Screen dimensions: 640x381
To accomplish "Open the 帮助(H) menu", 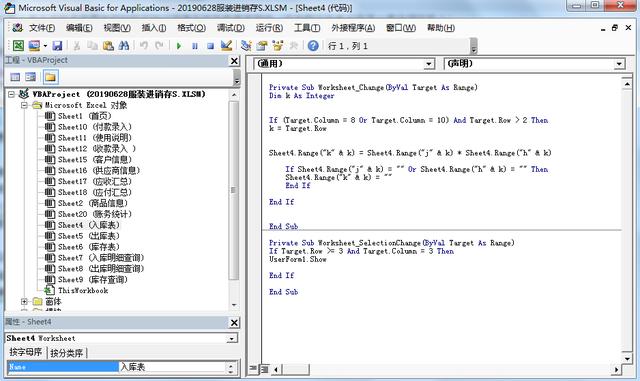I will [441, 28].
